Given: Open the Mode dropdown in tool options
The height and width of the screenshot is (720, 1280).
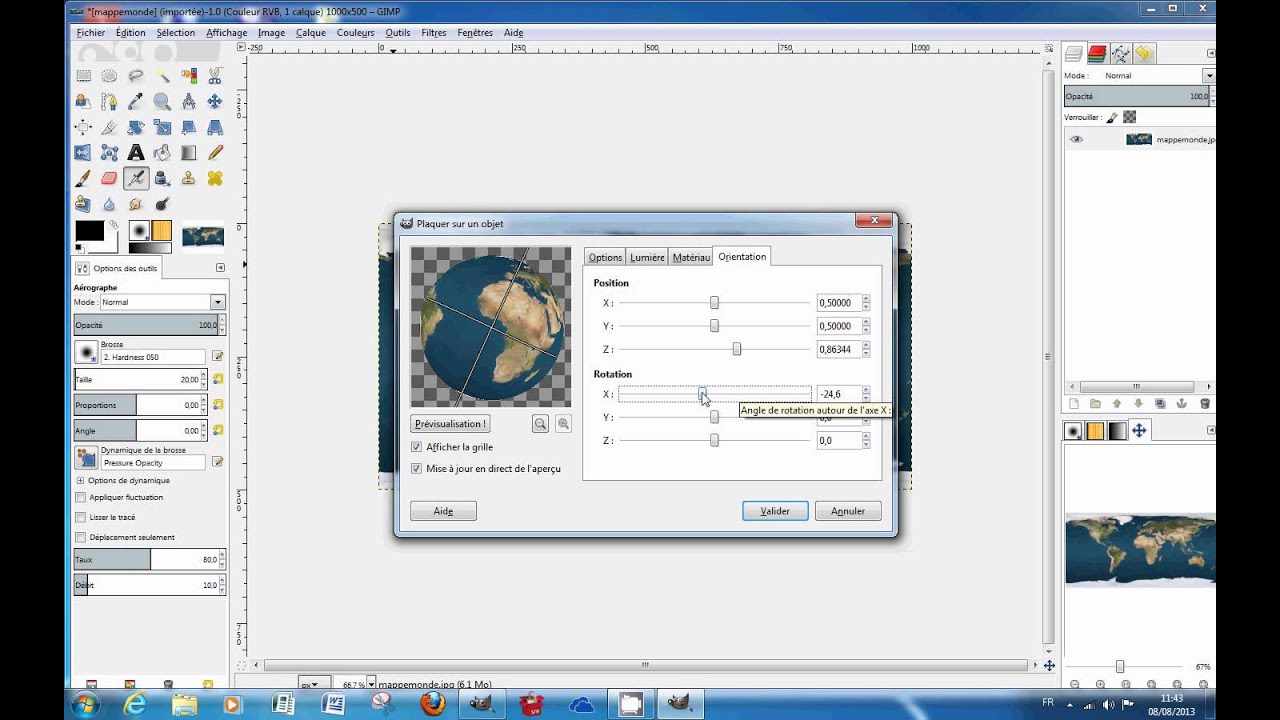Looking at the screenshot, I should [163, 302].
